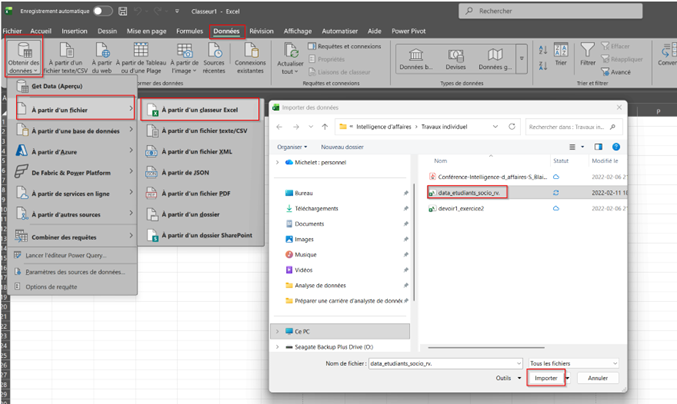Open the Tous les fichiers type dropdown

click(572, 364)
